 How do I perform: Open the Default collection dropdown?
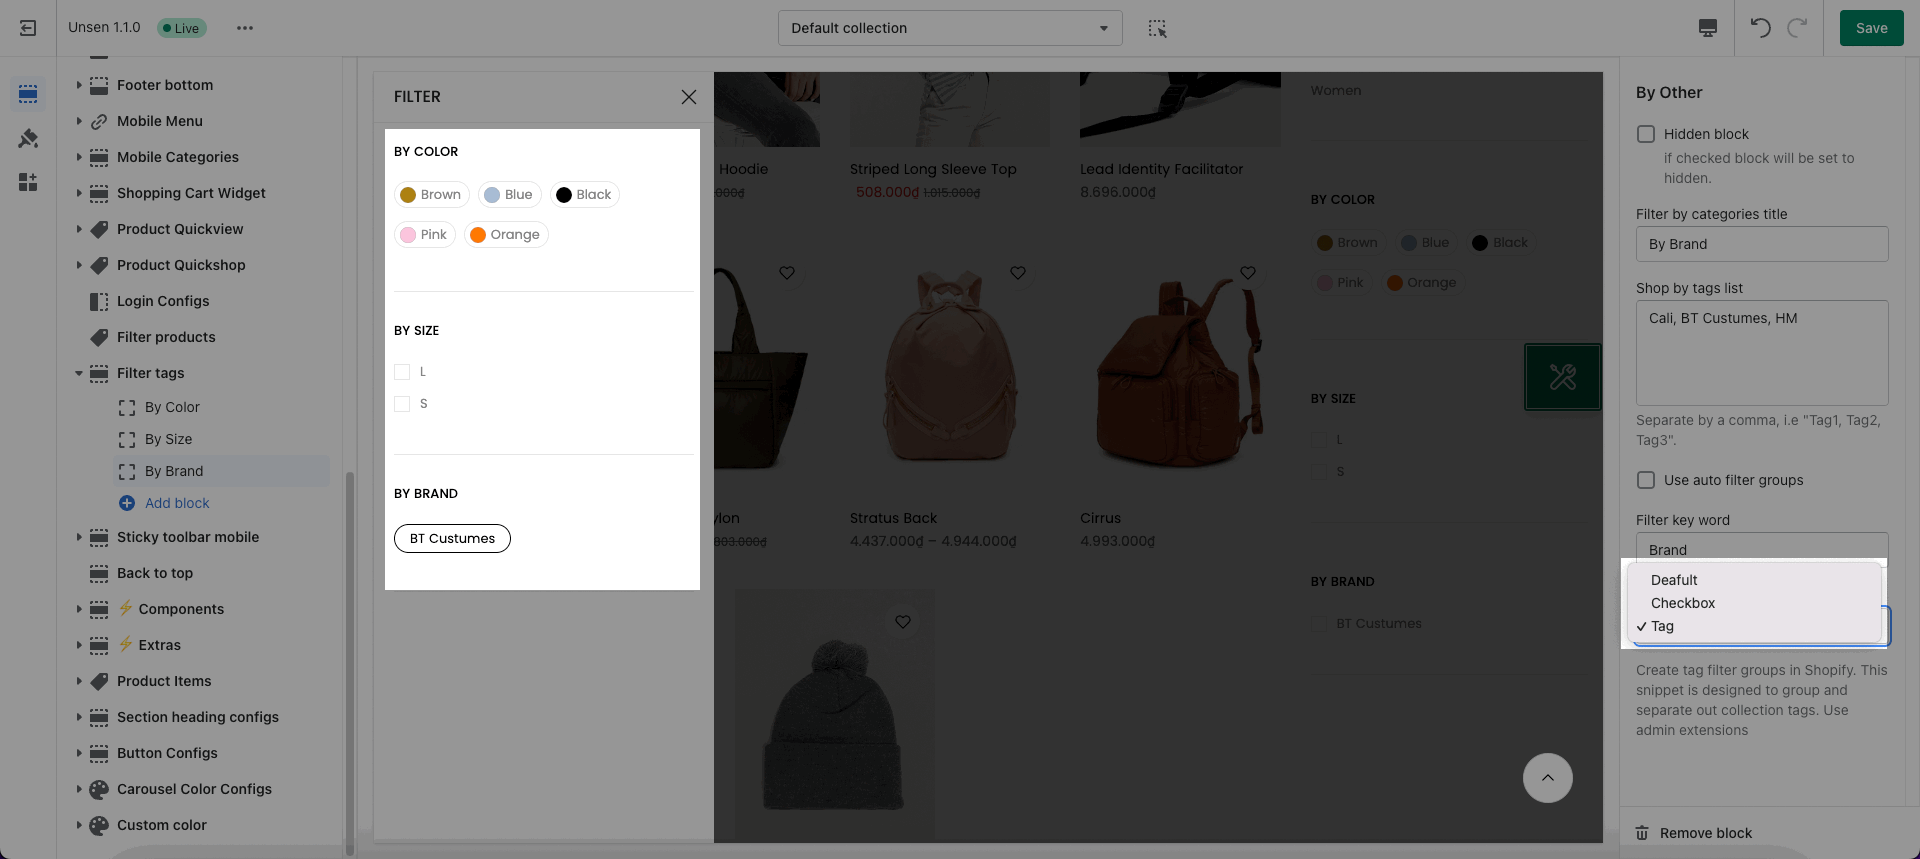tap(949, 28)
